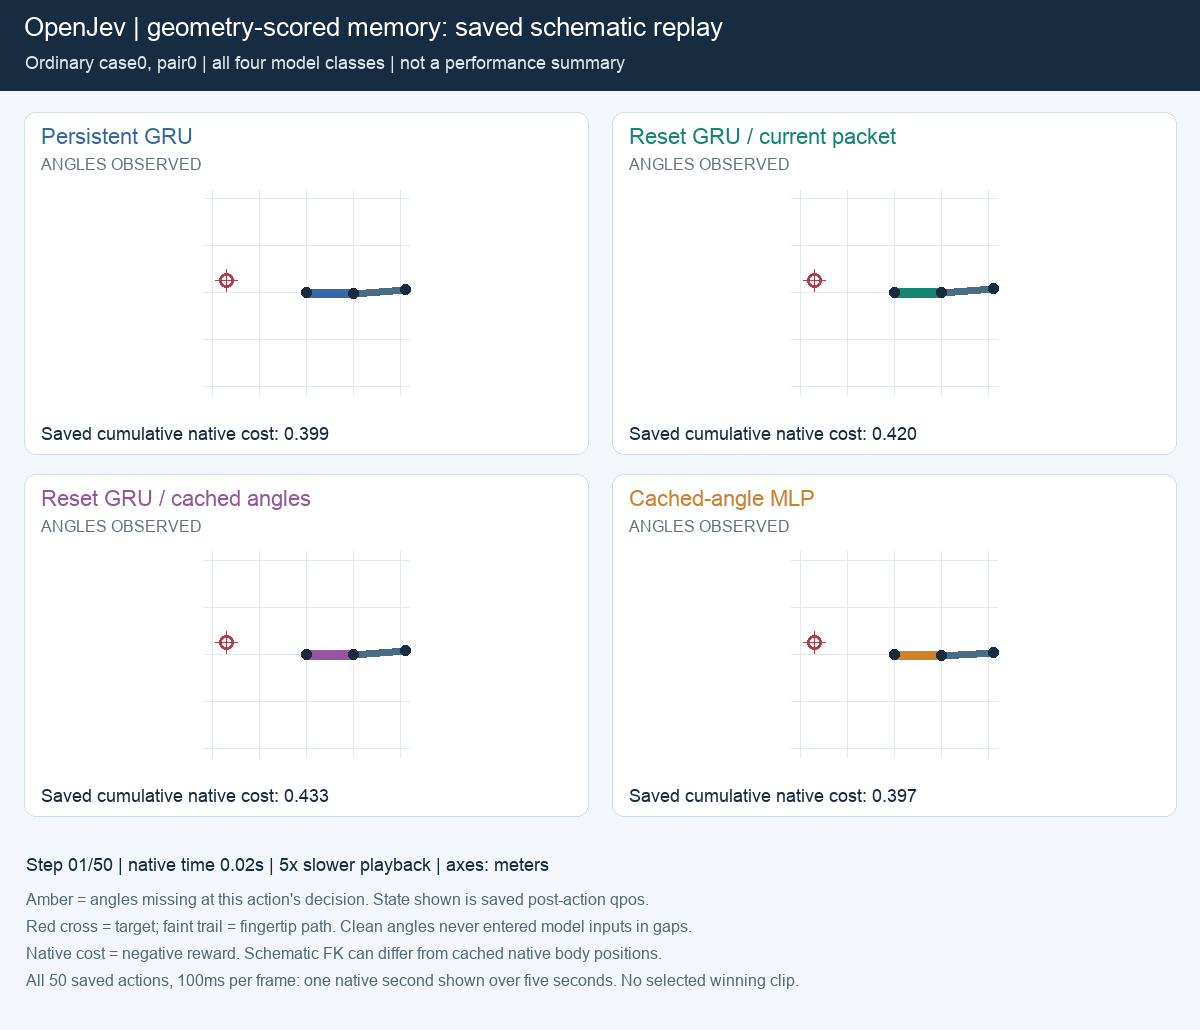The width and height of the screenshot is (1200, 1030).
Task: Click the red target crosshair in Reset GRU current packet panel
Action: point(815,280)
